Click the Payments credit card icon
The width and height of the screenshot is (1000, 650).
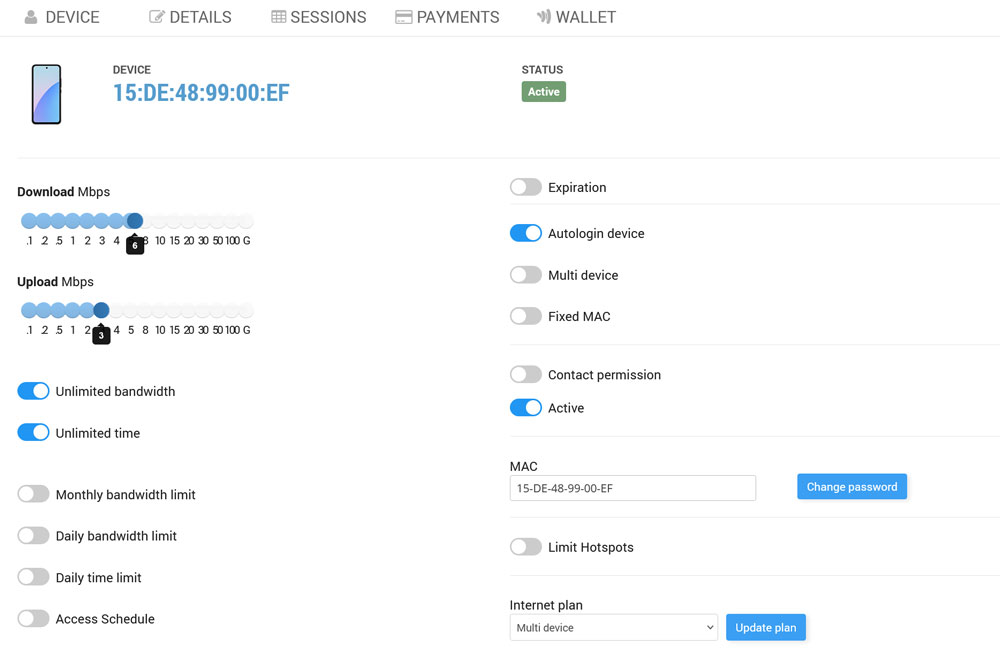coord(404,17)
